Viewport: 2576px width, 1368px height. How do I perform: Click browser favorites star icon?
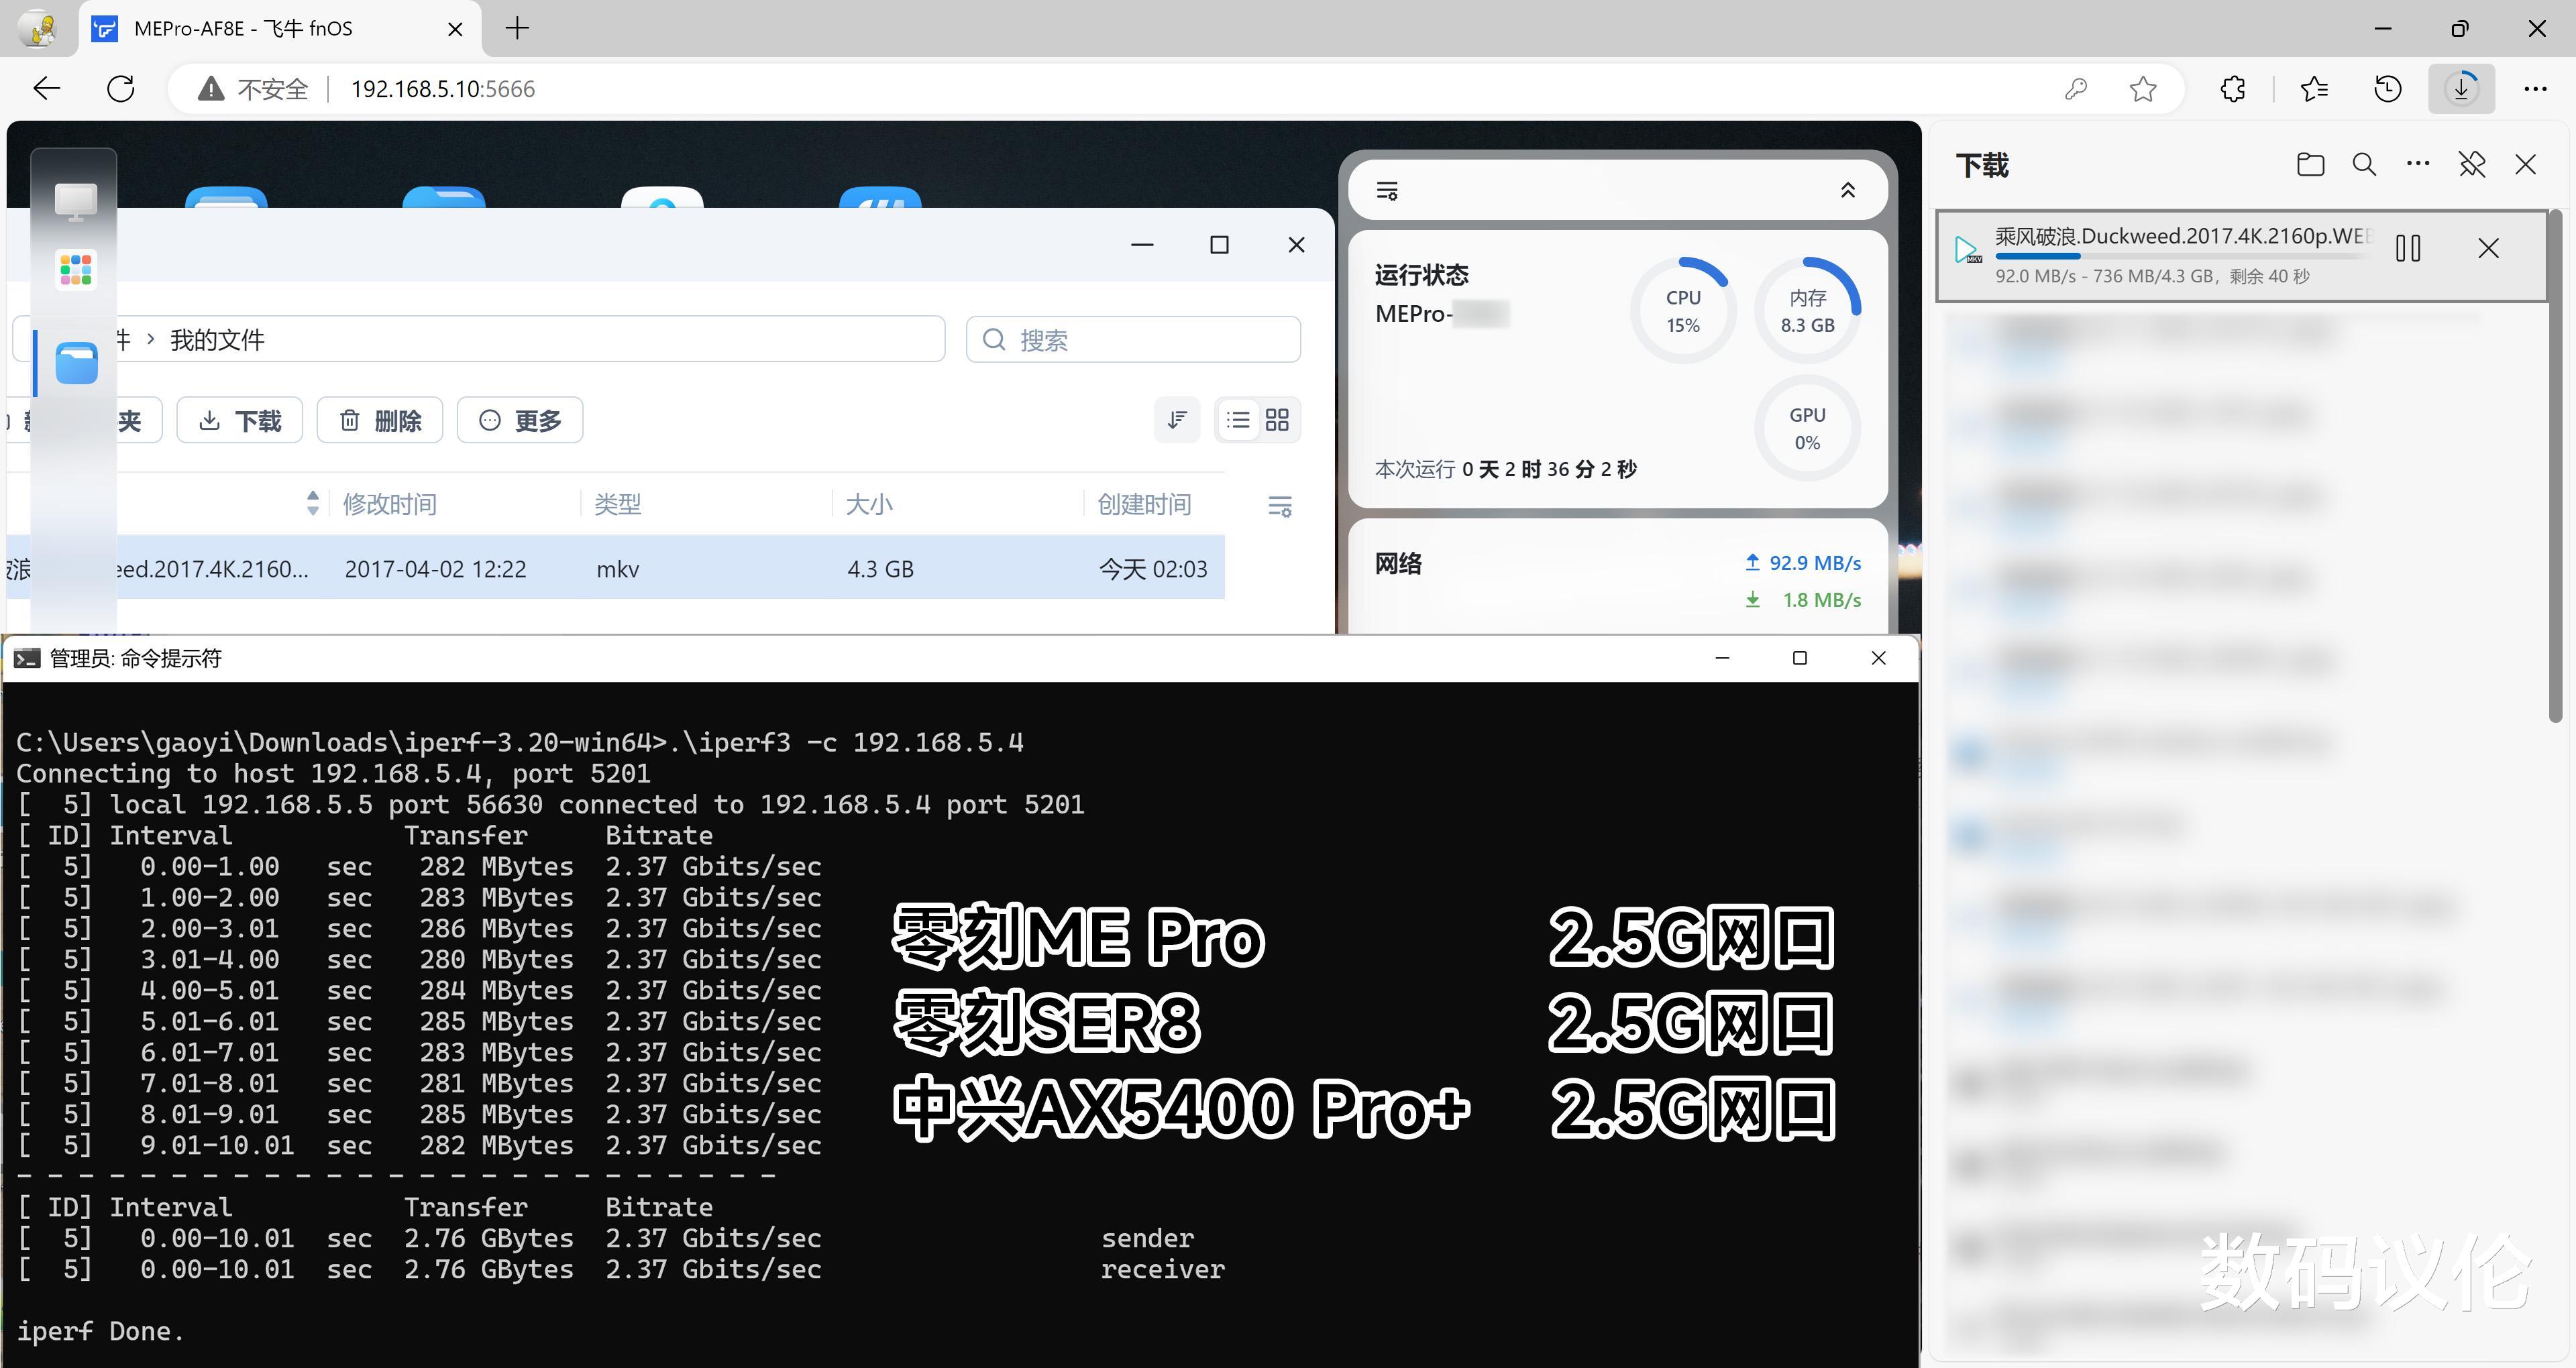pyautogui.click(x=2142, y=89)
